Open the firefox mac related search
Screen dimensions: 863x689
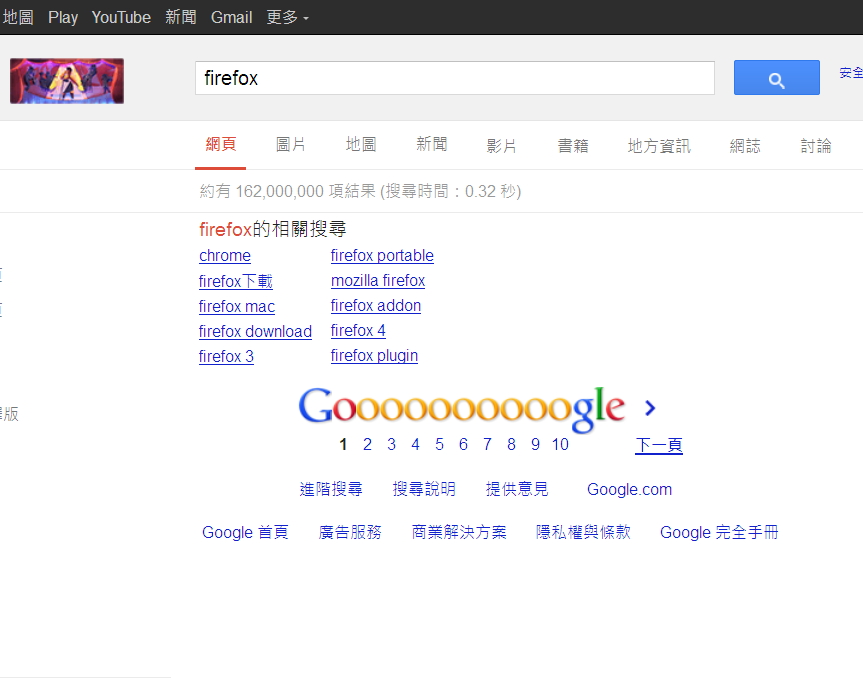point(237,307)
